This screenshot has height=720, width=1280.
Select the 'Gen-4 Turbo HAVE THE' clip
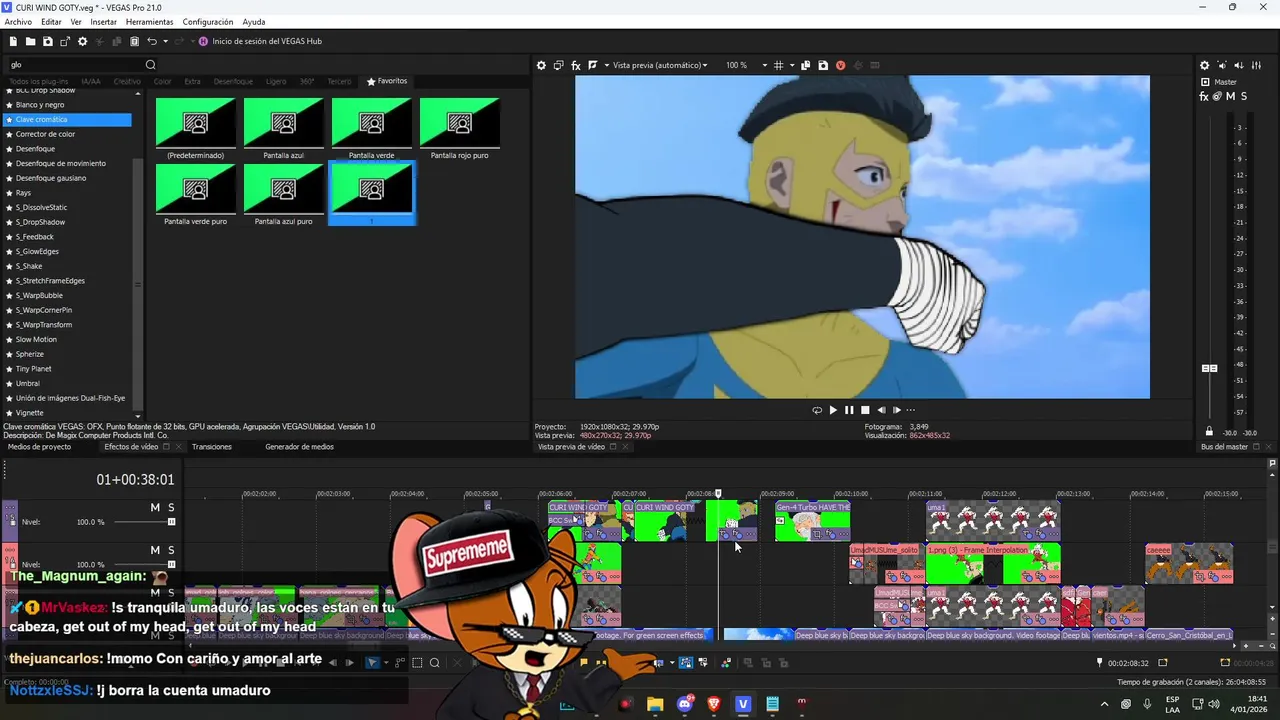point(813,521)
